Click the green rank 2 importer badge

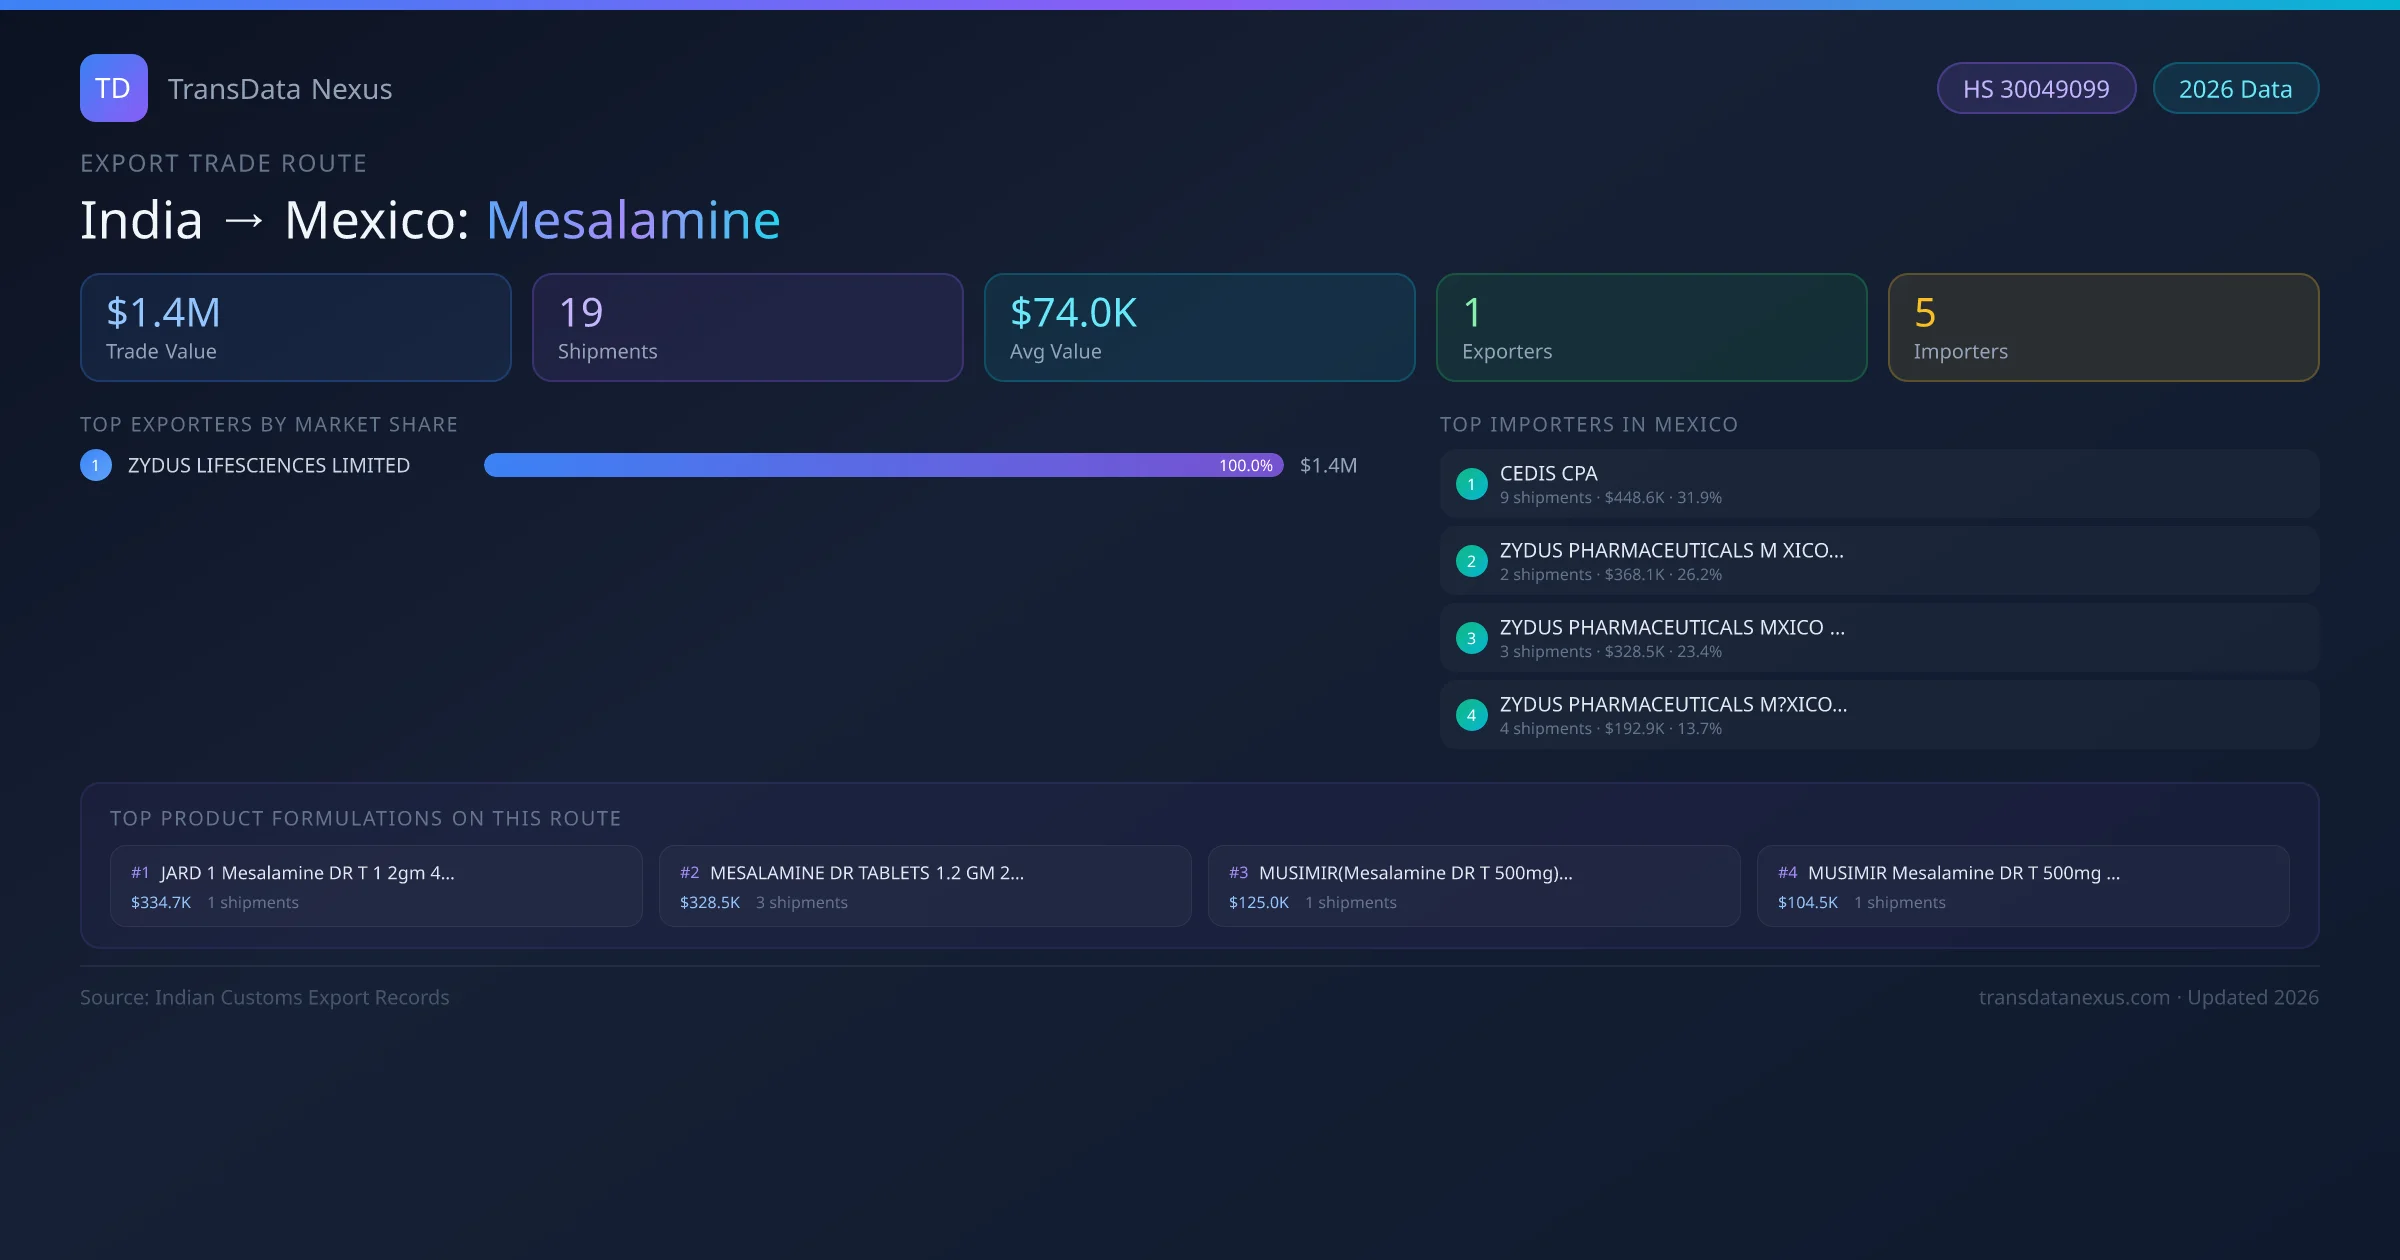click(x=1471, y=561)
